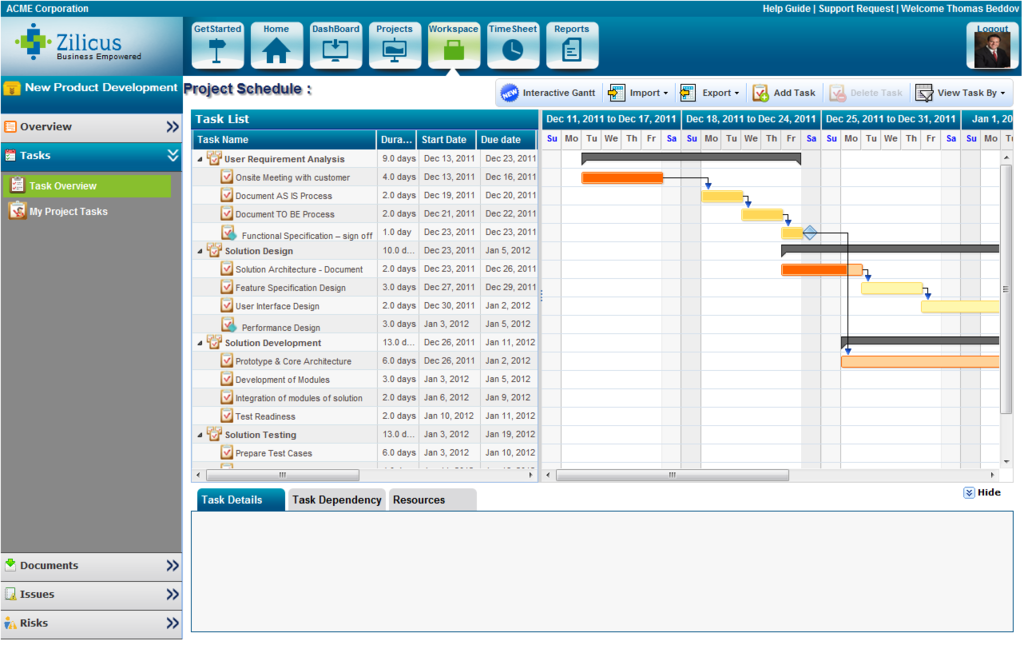Click the Gantt chart horizontal scrollbar
This screenshot has height=645, width=1024.
tap(672, 477)
